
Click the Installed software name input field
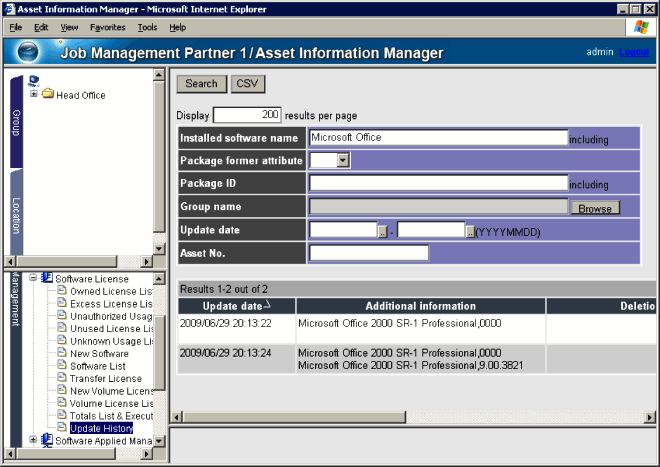(438, 138)
